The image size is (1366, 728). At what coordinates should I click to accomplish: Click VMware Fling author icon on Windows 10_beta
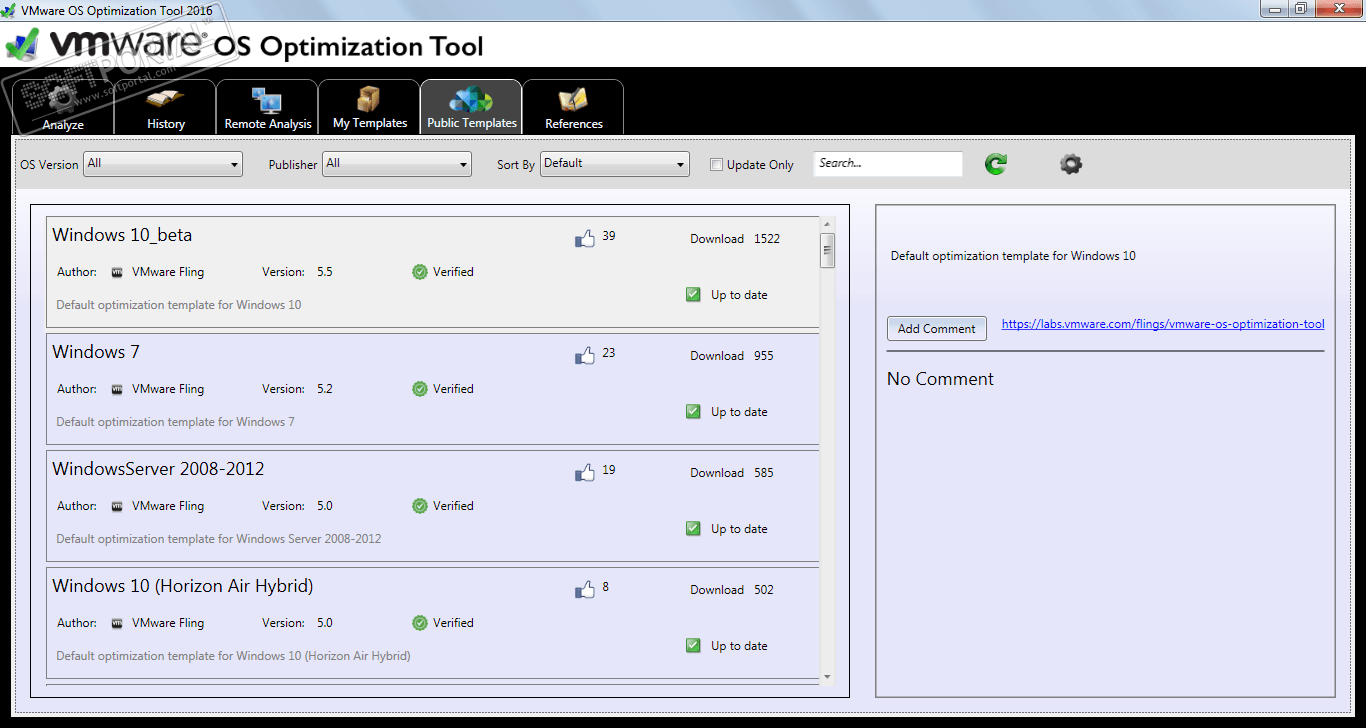pyautogui.click(x=117, y=272)
